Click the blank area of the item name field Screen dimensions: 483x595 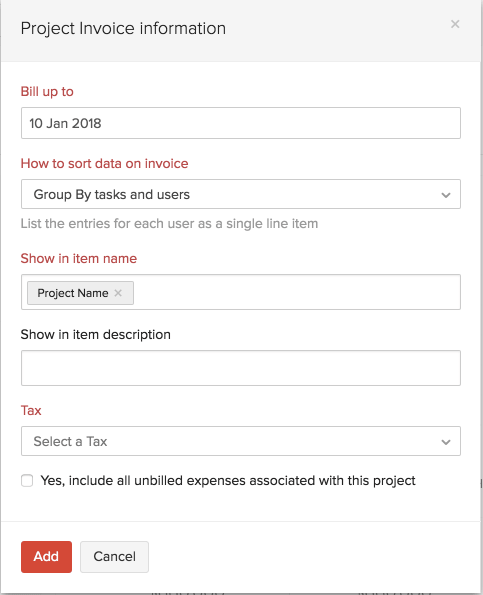[296, 292]
